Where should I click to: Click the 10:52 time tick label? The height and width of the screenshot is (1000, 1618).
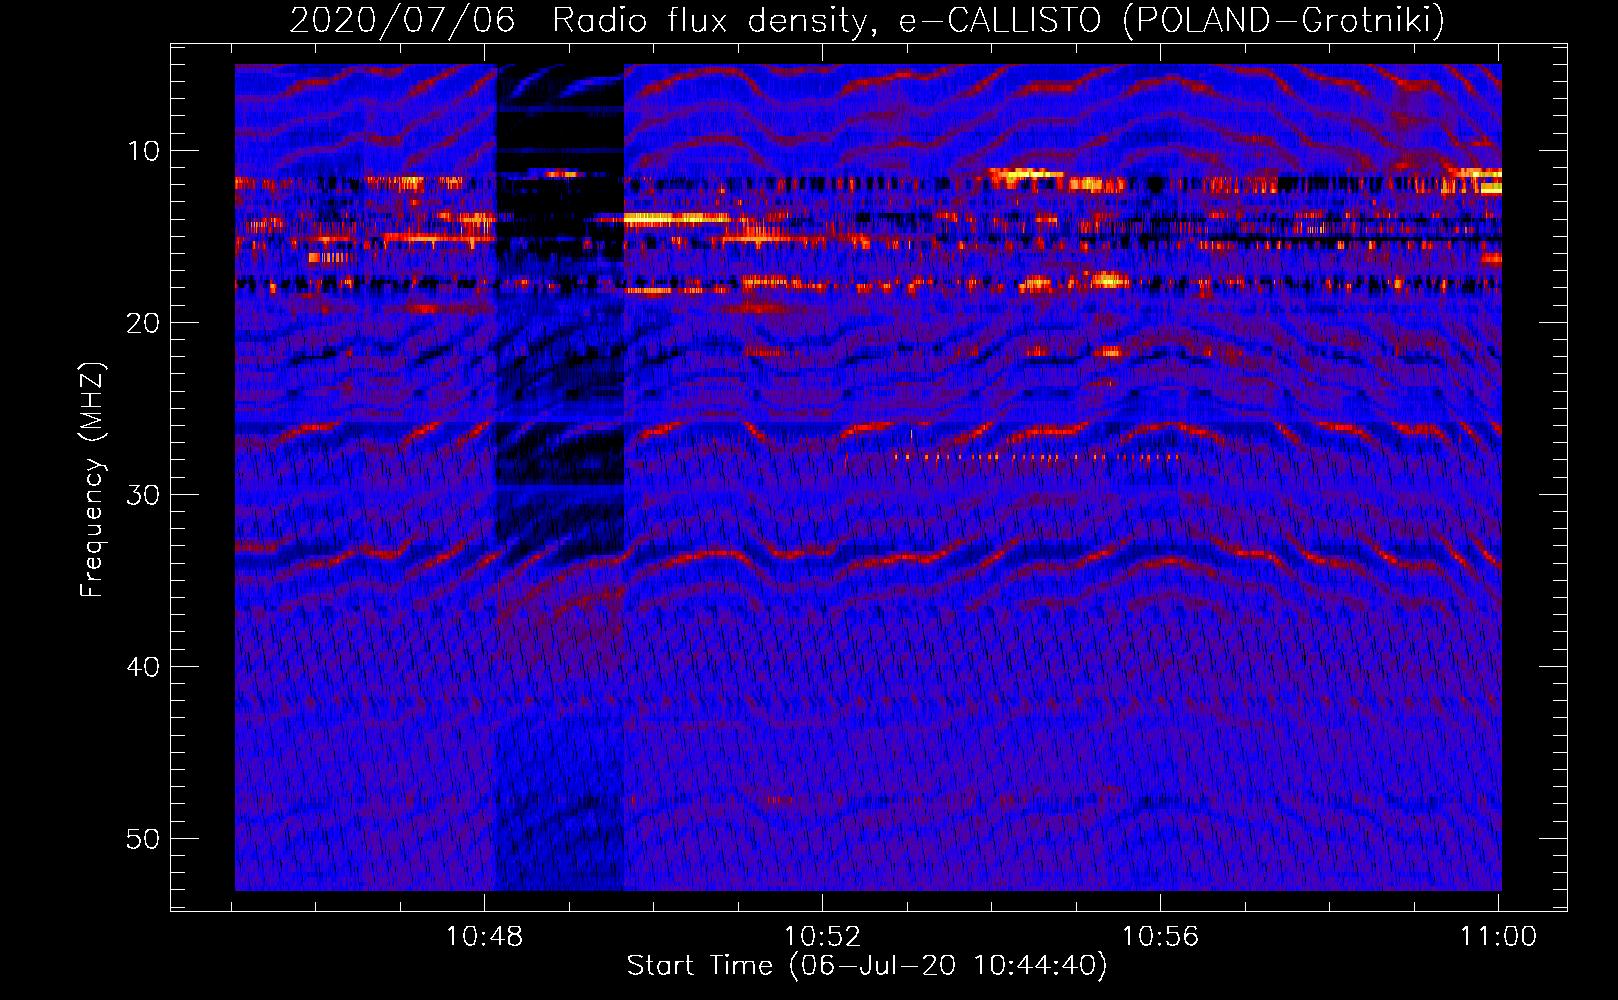(x=822, y=937)
